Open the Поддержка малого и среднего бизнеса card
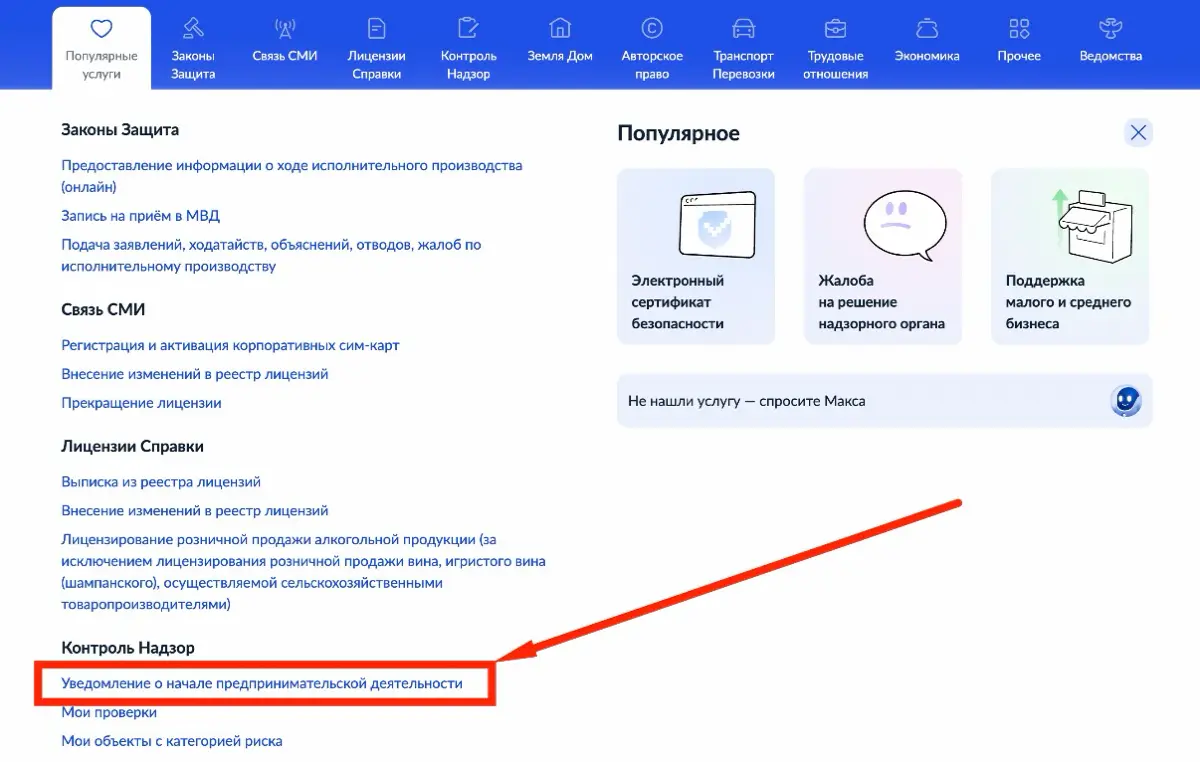Viewport: 1200px width, 762px height. [x=1070, y=257]
